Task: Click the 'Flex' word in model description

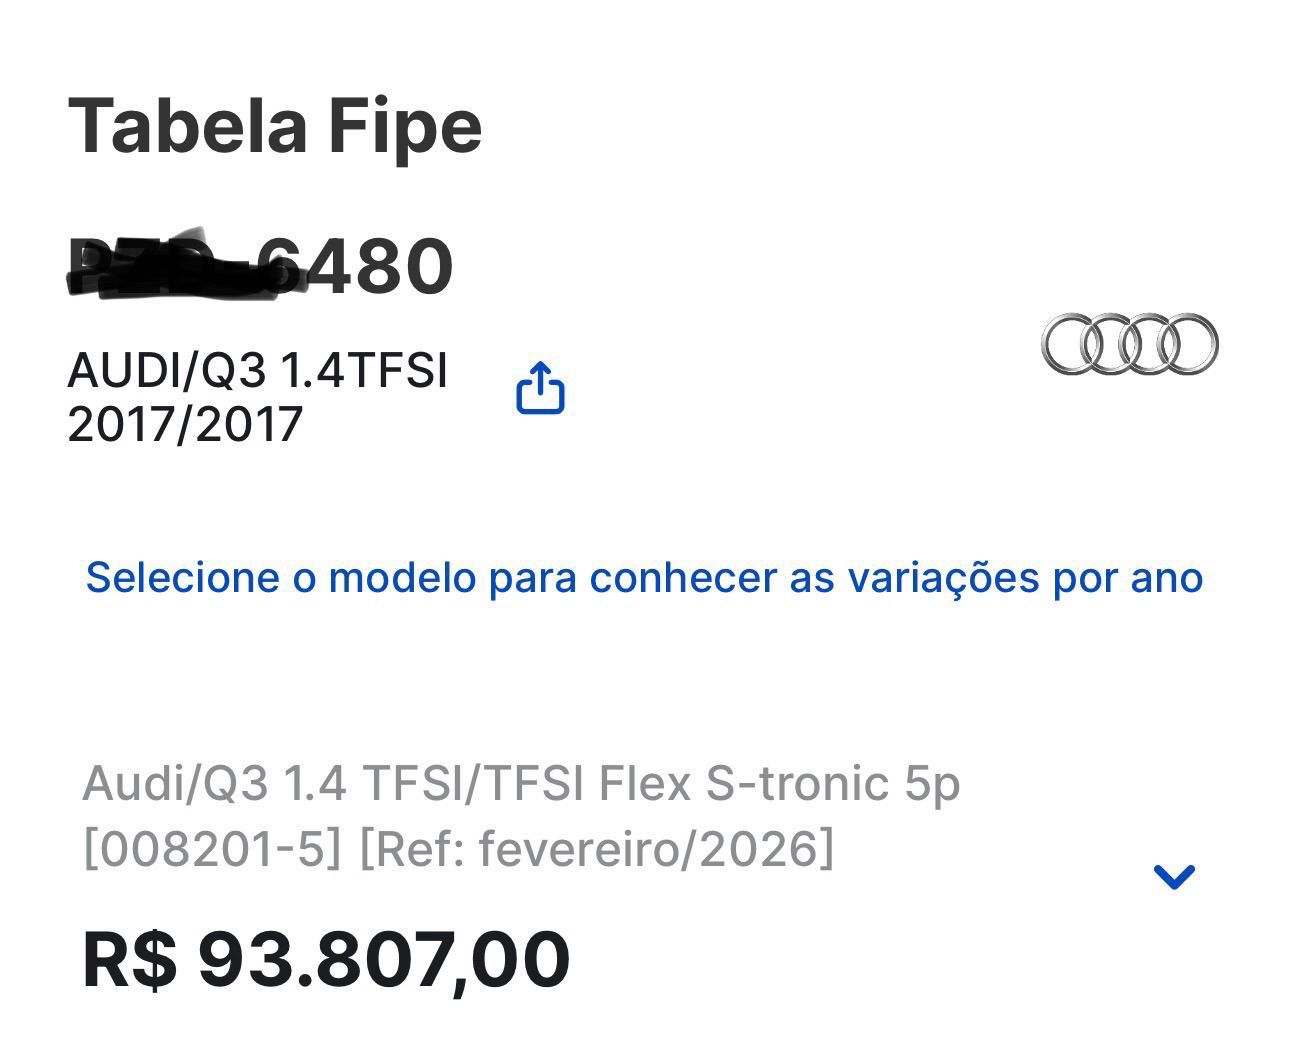Action: point(644,783)
